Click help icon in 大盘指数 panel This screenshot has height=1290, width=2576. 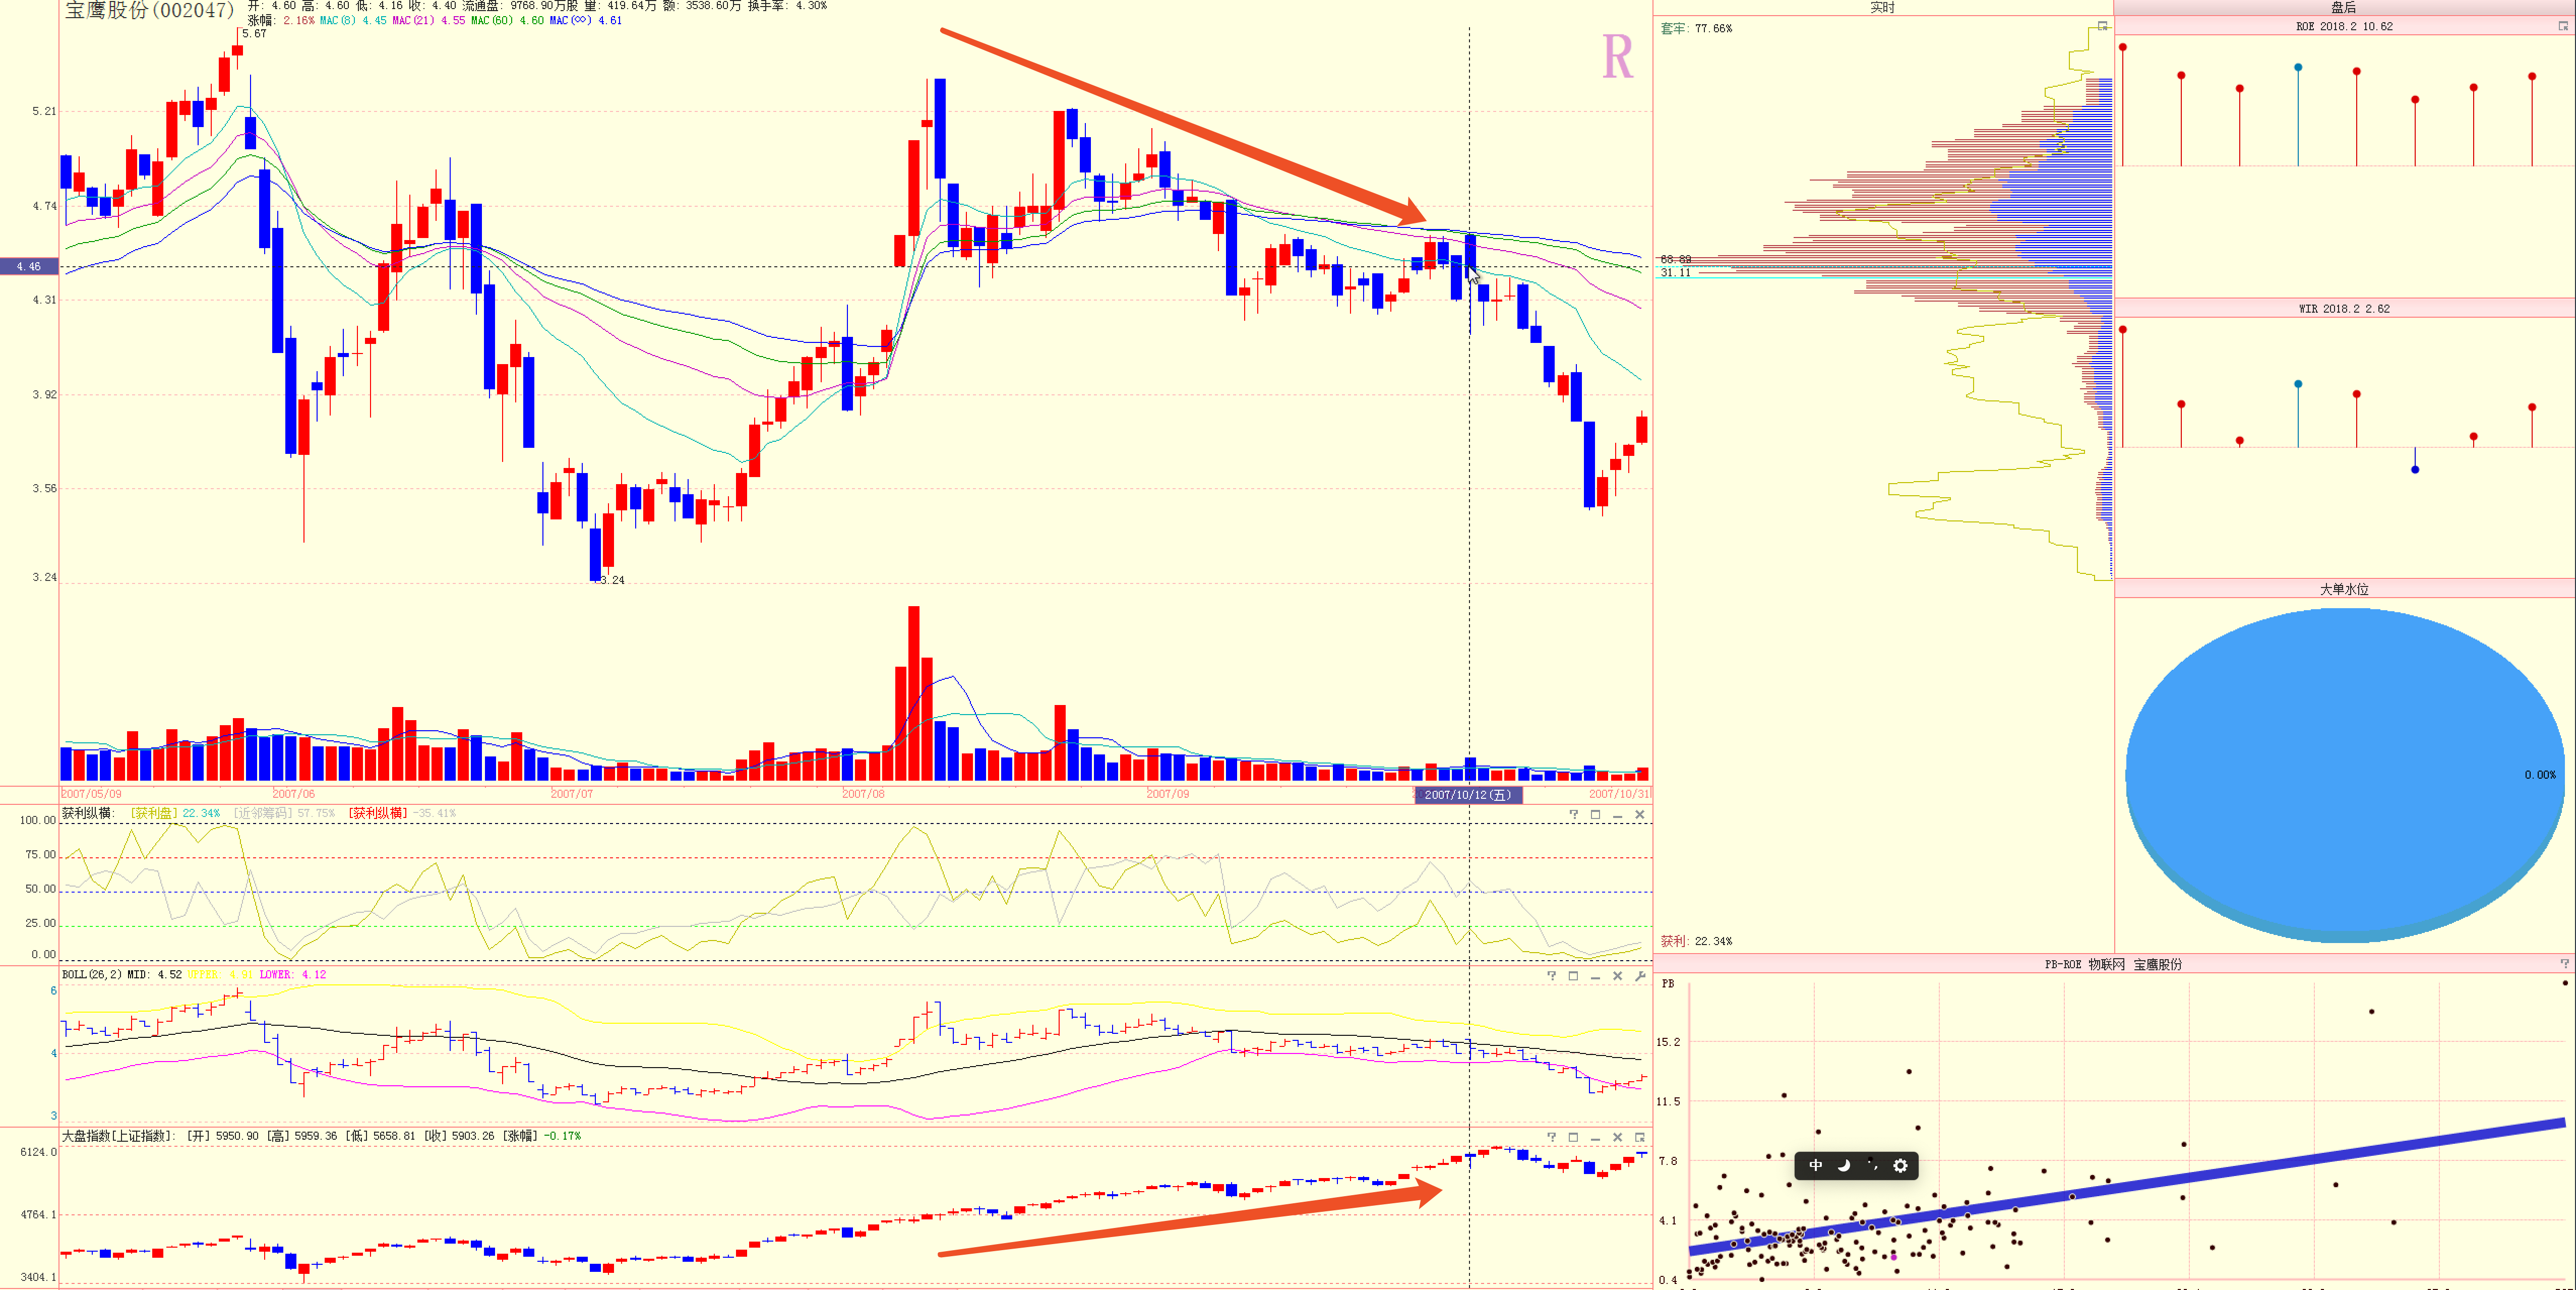coord(1552,1137)
